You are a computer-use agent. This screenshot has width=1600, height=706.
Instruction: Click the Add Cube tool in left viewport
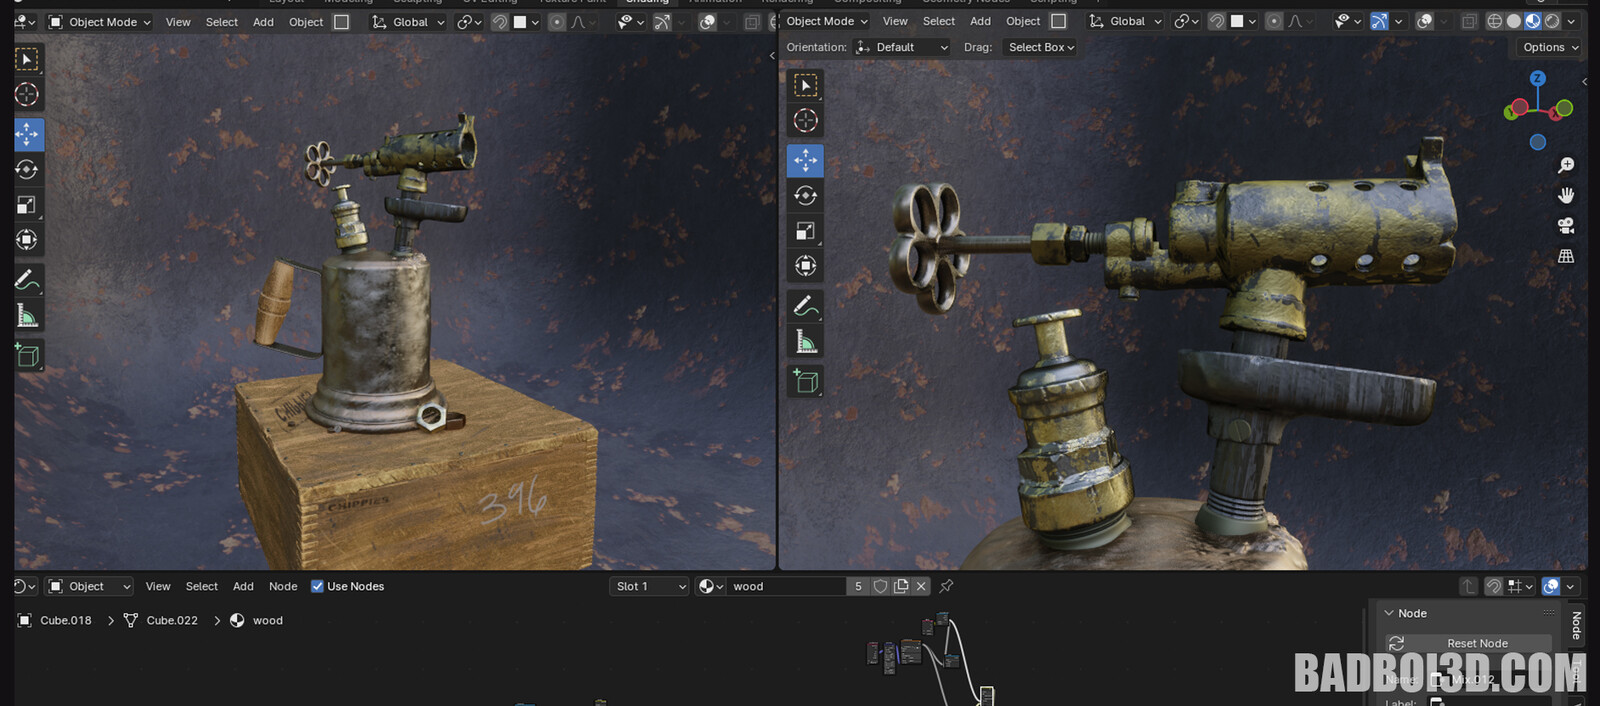tap(28, 355)
